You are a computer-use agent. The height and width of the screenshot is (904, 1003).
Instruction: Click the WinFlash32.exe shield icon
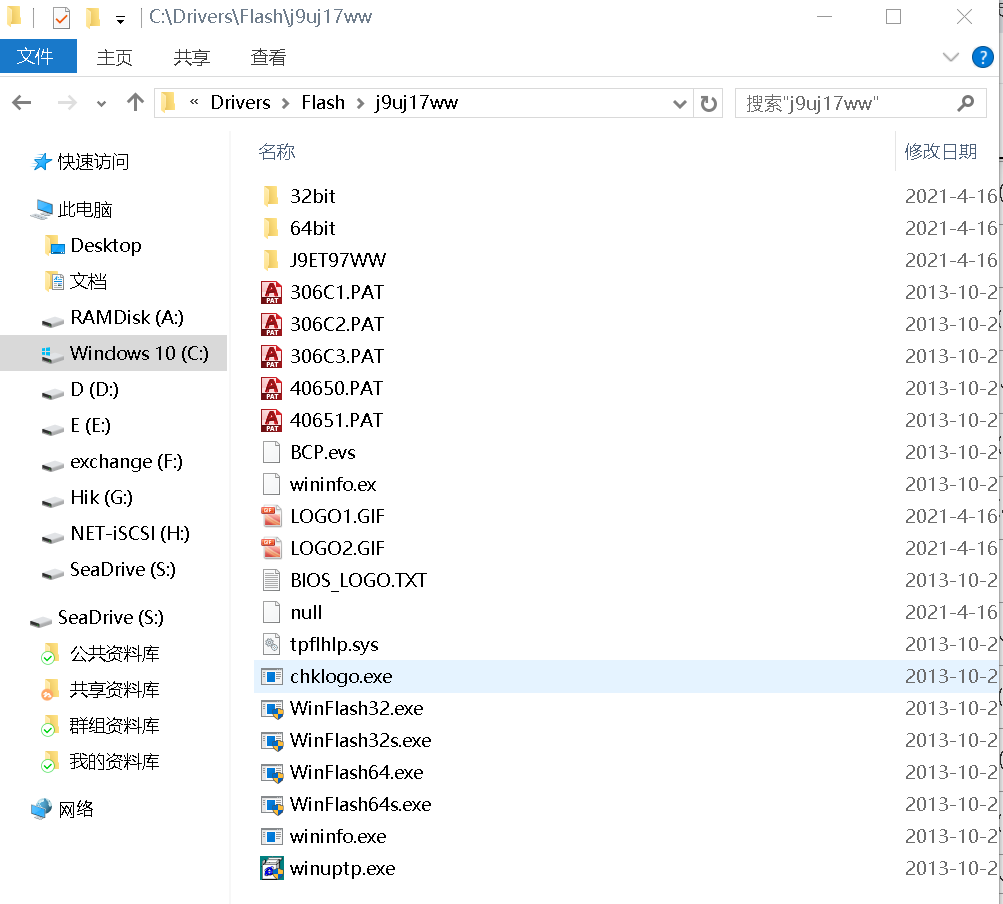[272, 709]
